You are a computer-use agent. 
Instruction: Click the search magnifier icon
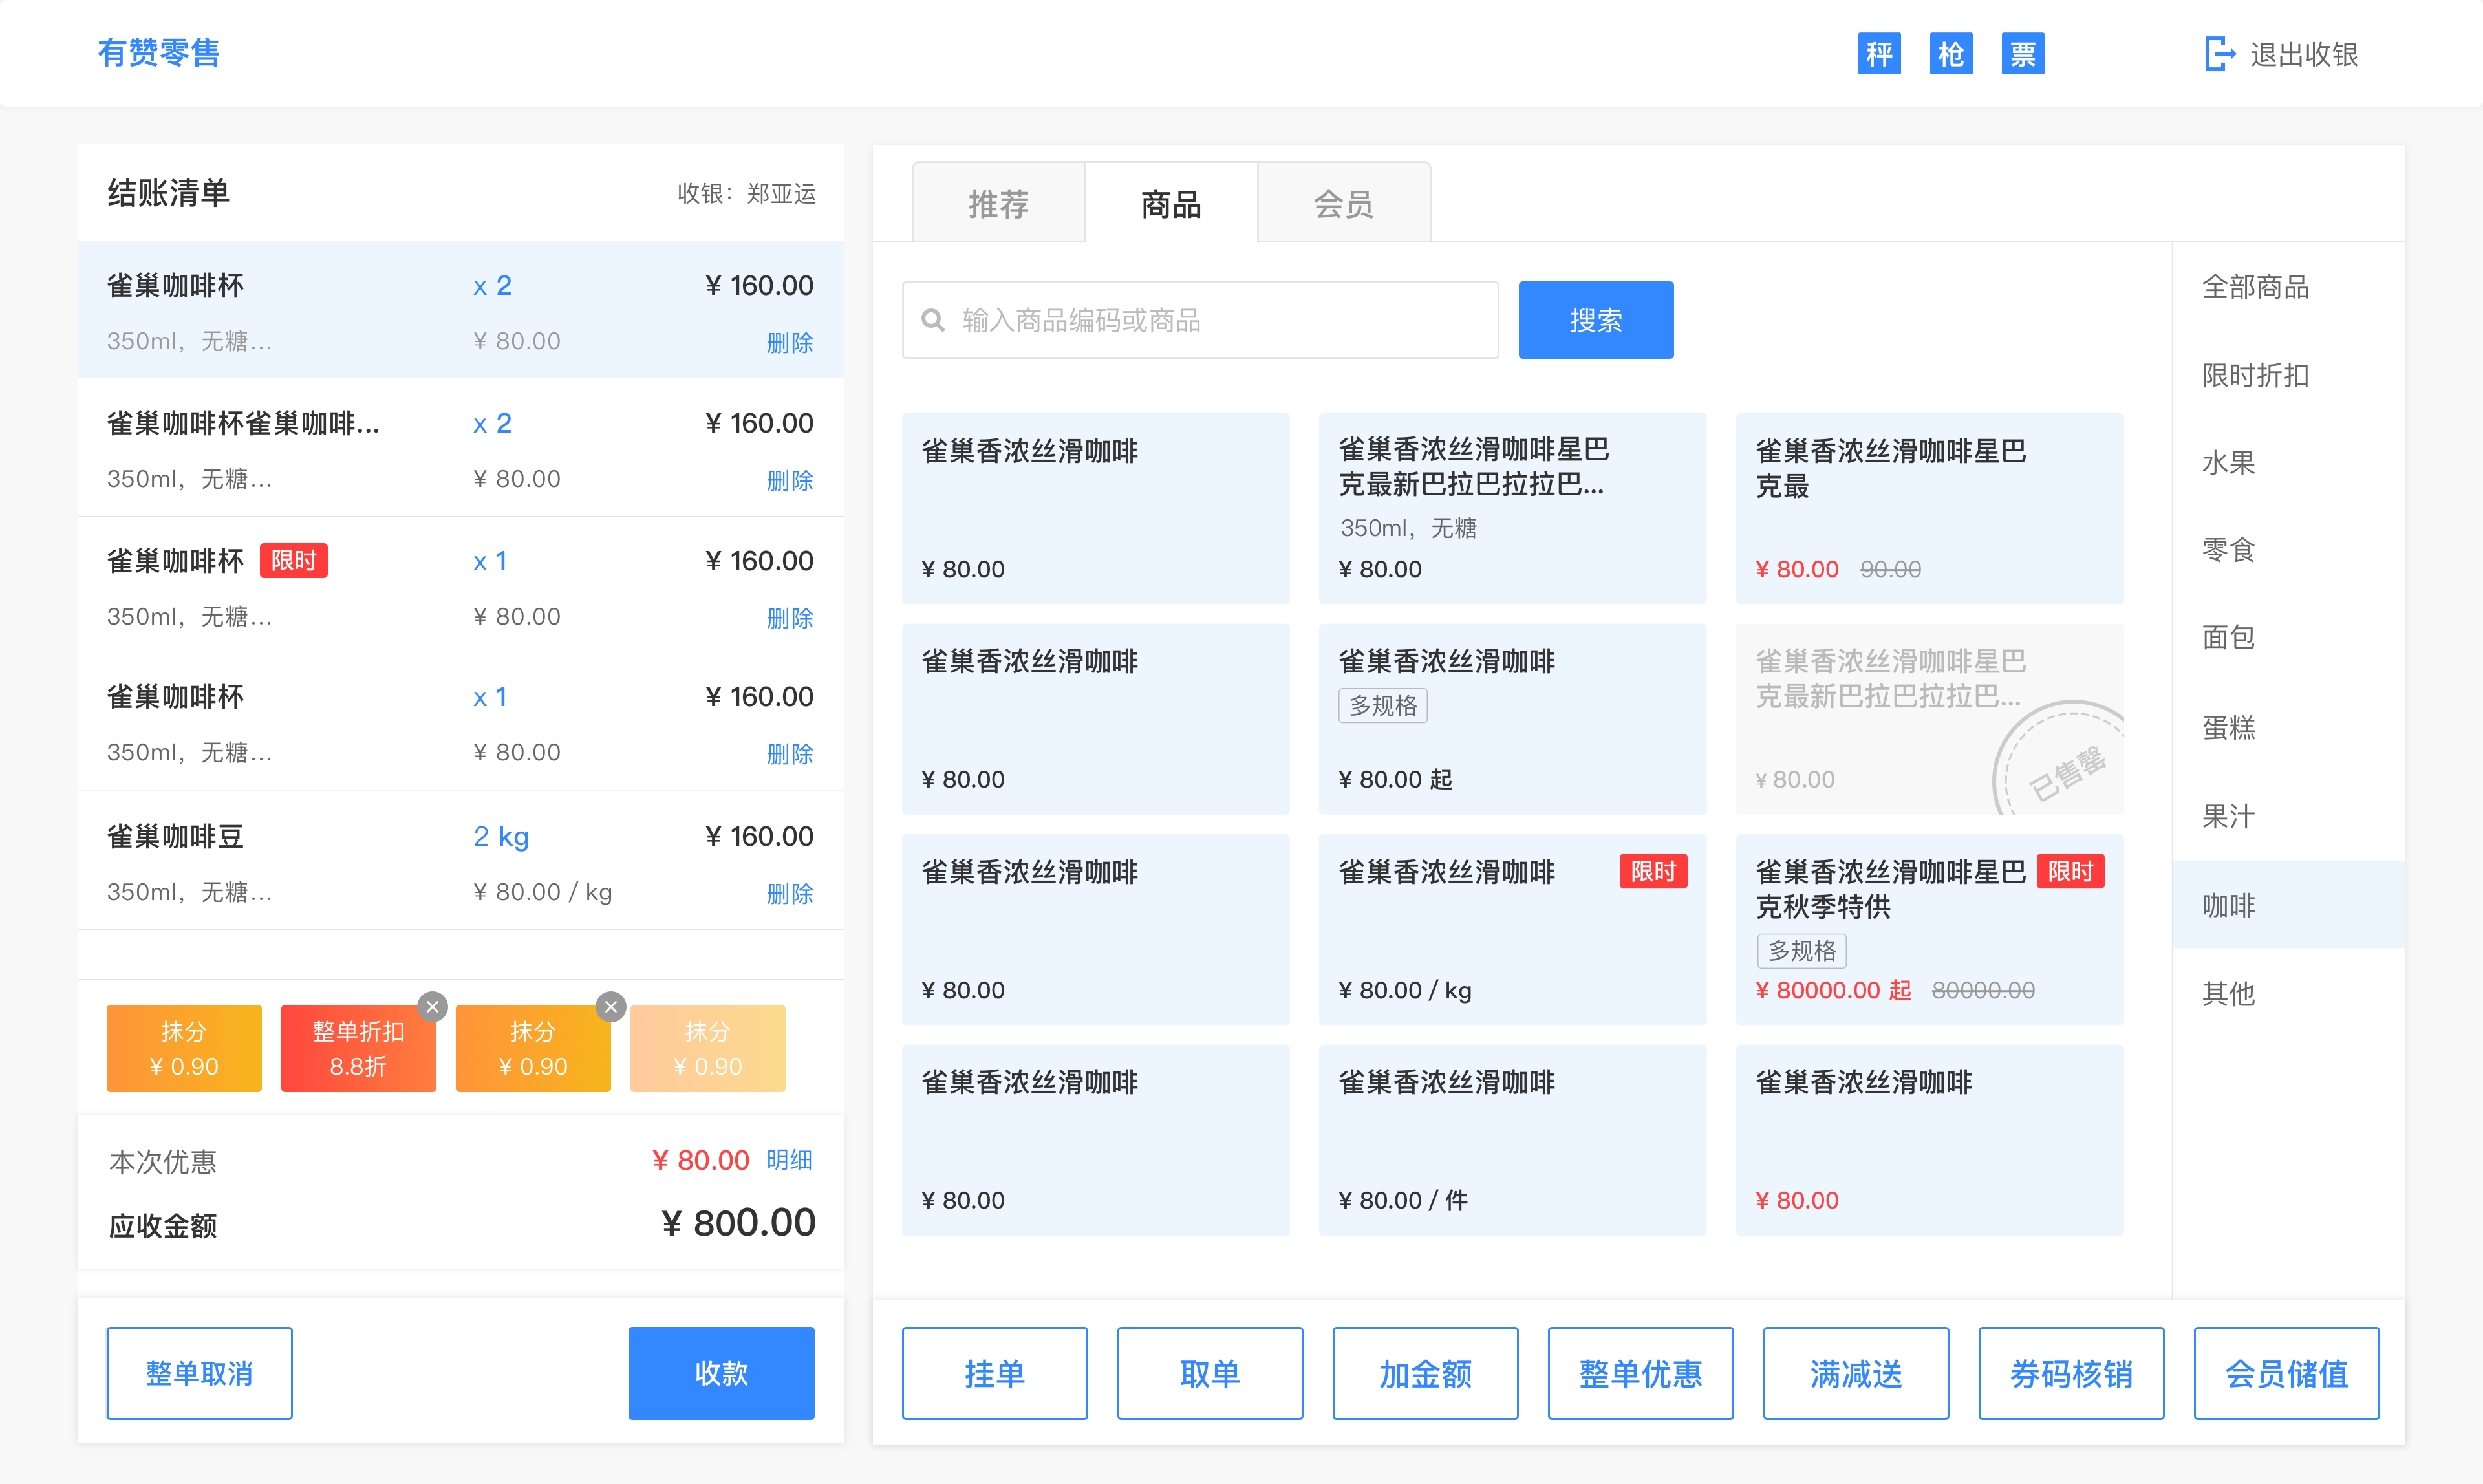click(933, 320)
